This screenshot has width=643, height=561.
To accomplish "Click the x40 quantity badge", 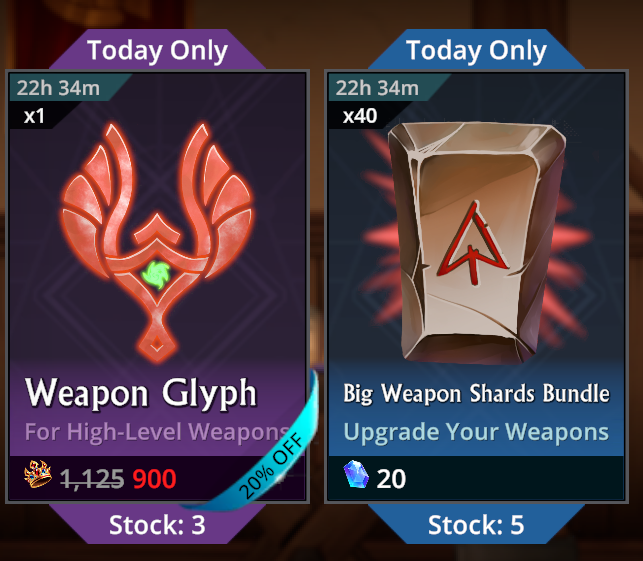I will tap(360, 116).
